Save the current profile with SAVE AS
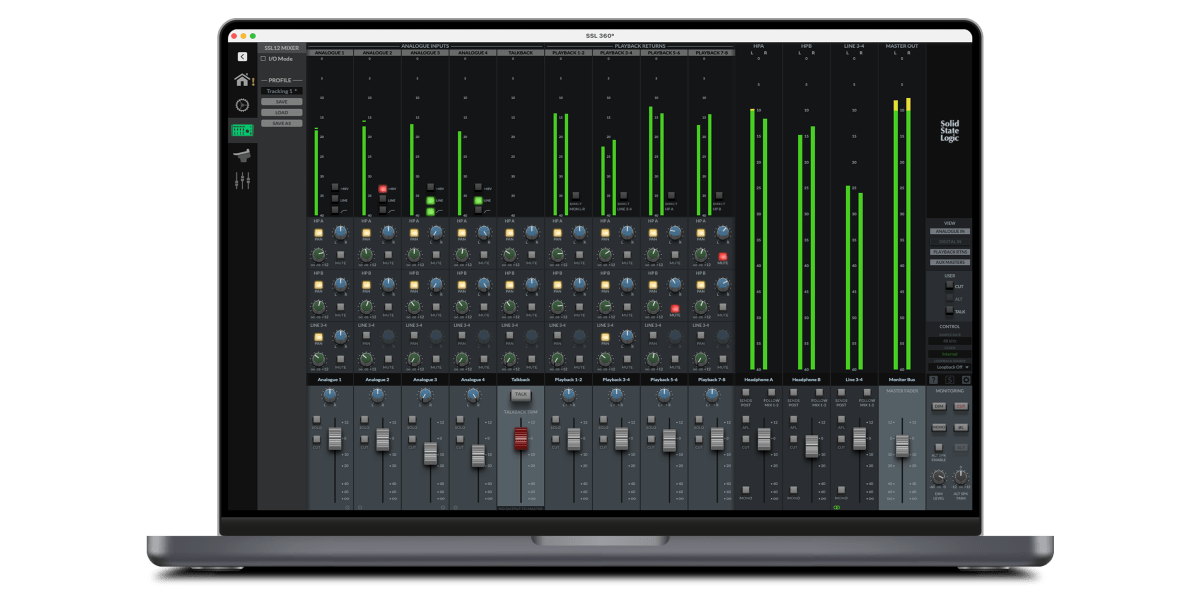This screenshot has height=600, width=1200. [281, 123]
